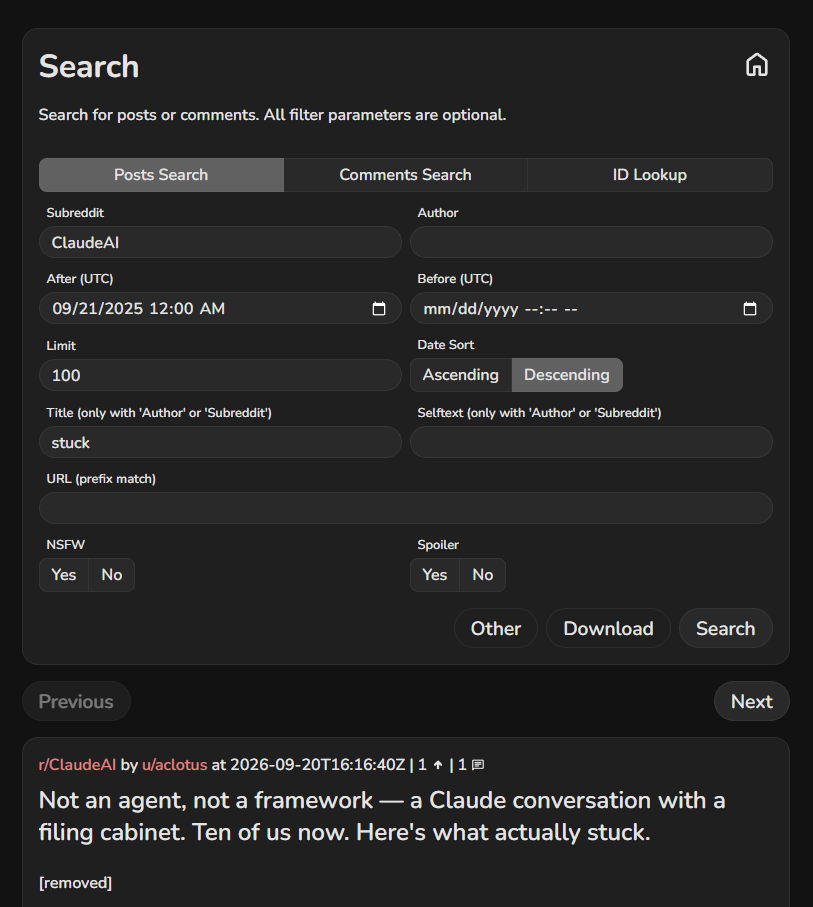Select No for Spoiler filter
Screen dimensions: 813x907
click(483, 574)
